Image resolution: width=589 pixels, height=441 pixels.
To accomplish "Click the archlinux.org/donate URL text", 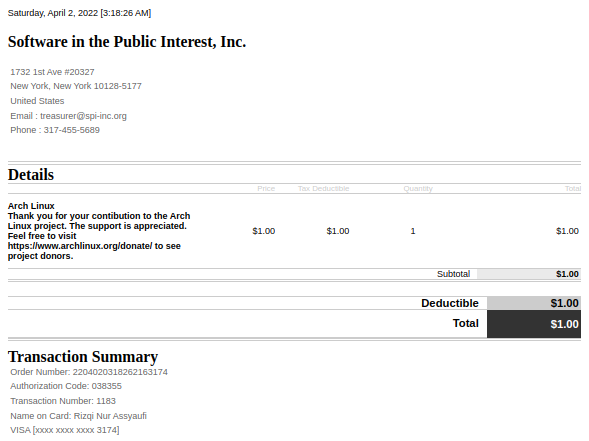I will [80, 246].
